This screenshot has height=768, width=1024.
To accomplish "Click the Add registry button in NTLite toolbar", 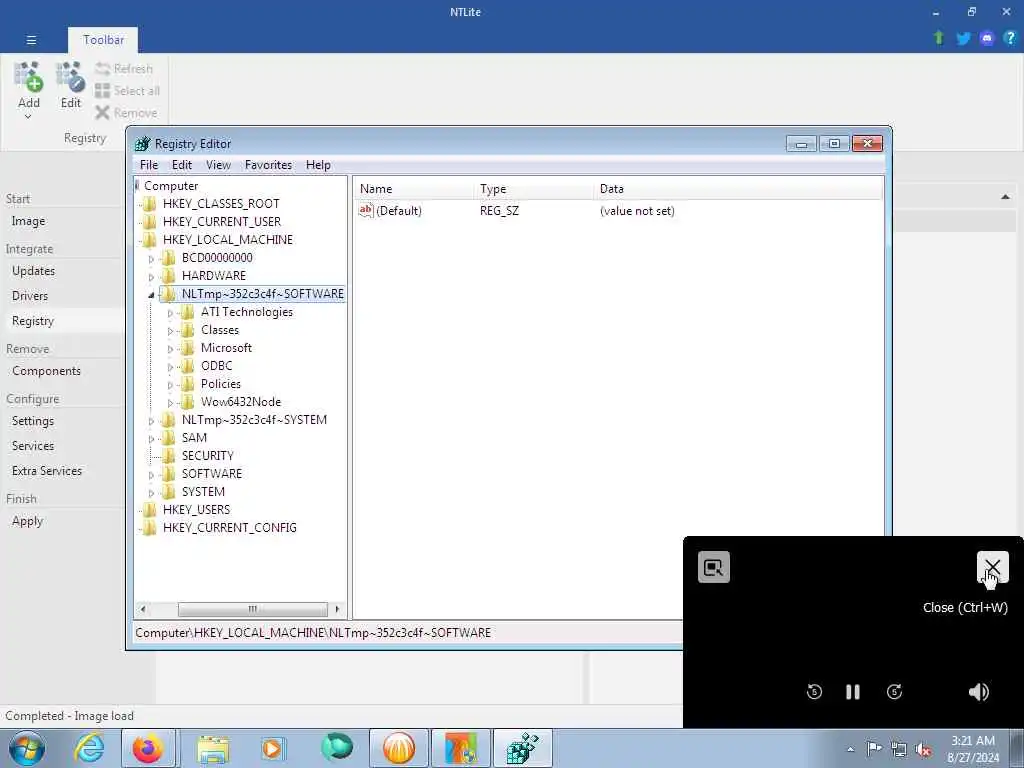I will coord(29,89).
